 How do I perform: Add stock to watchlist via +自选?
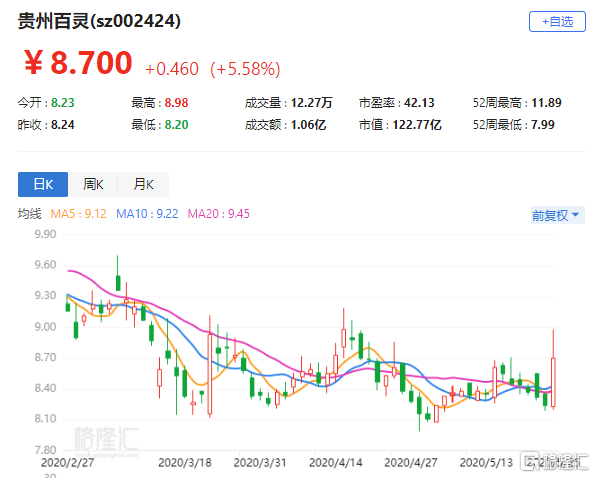coord(557,22)
